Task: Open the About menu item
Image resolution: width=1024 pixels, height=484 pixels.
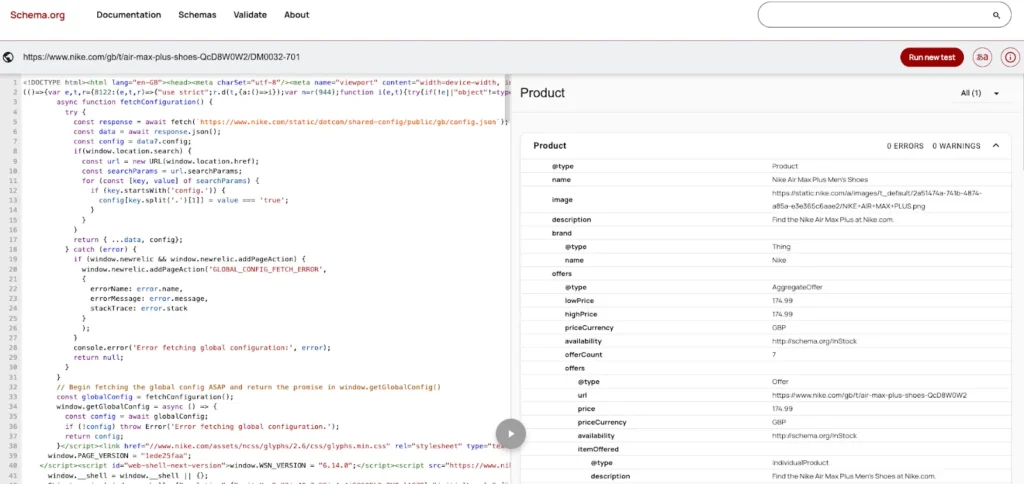Action: coord(296,15)
